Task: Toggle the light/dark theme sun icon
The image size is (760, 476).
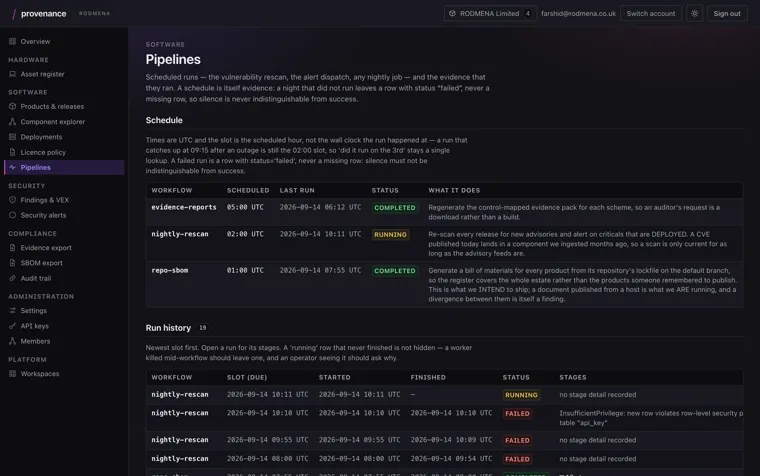Action: pyautogui.click(x=695, y=14)
